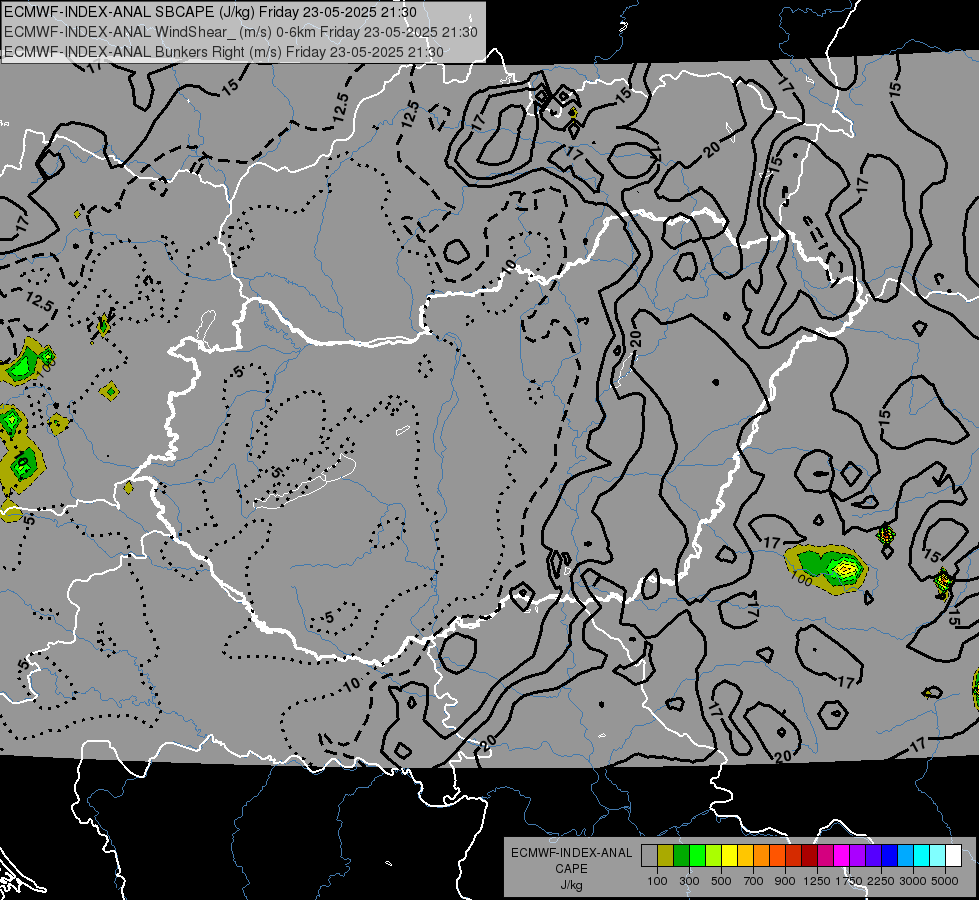Select the pure yellow legend swatch
Viewport: 979px width, 900px height.
(x=729, y=856)
